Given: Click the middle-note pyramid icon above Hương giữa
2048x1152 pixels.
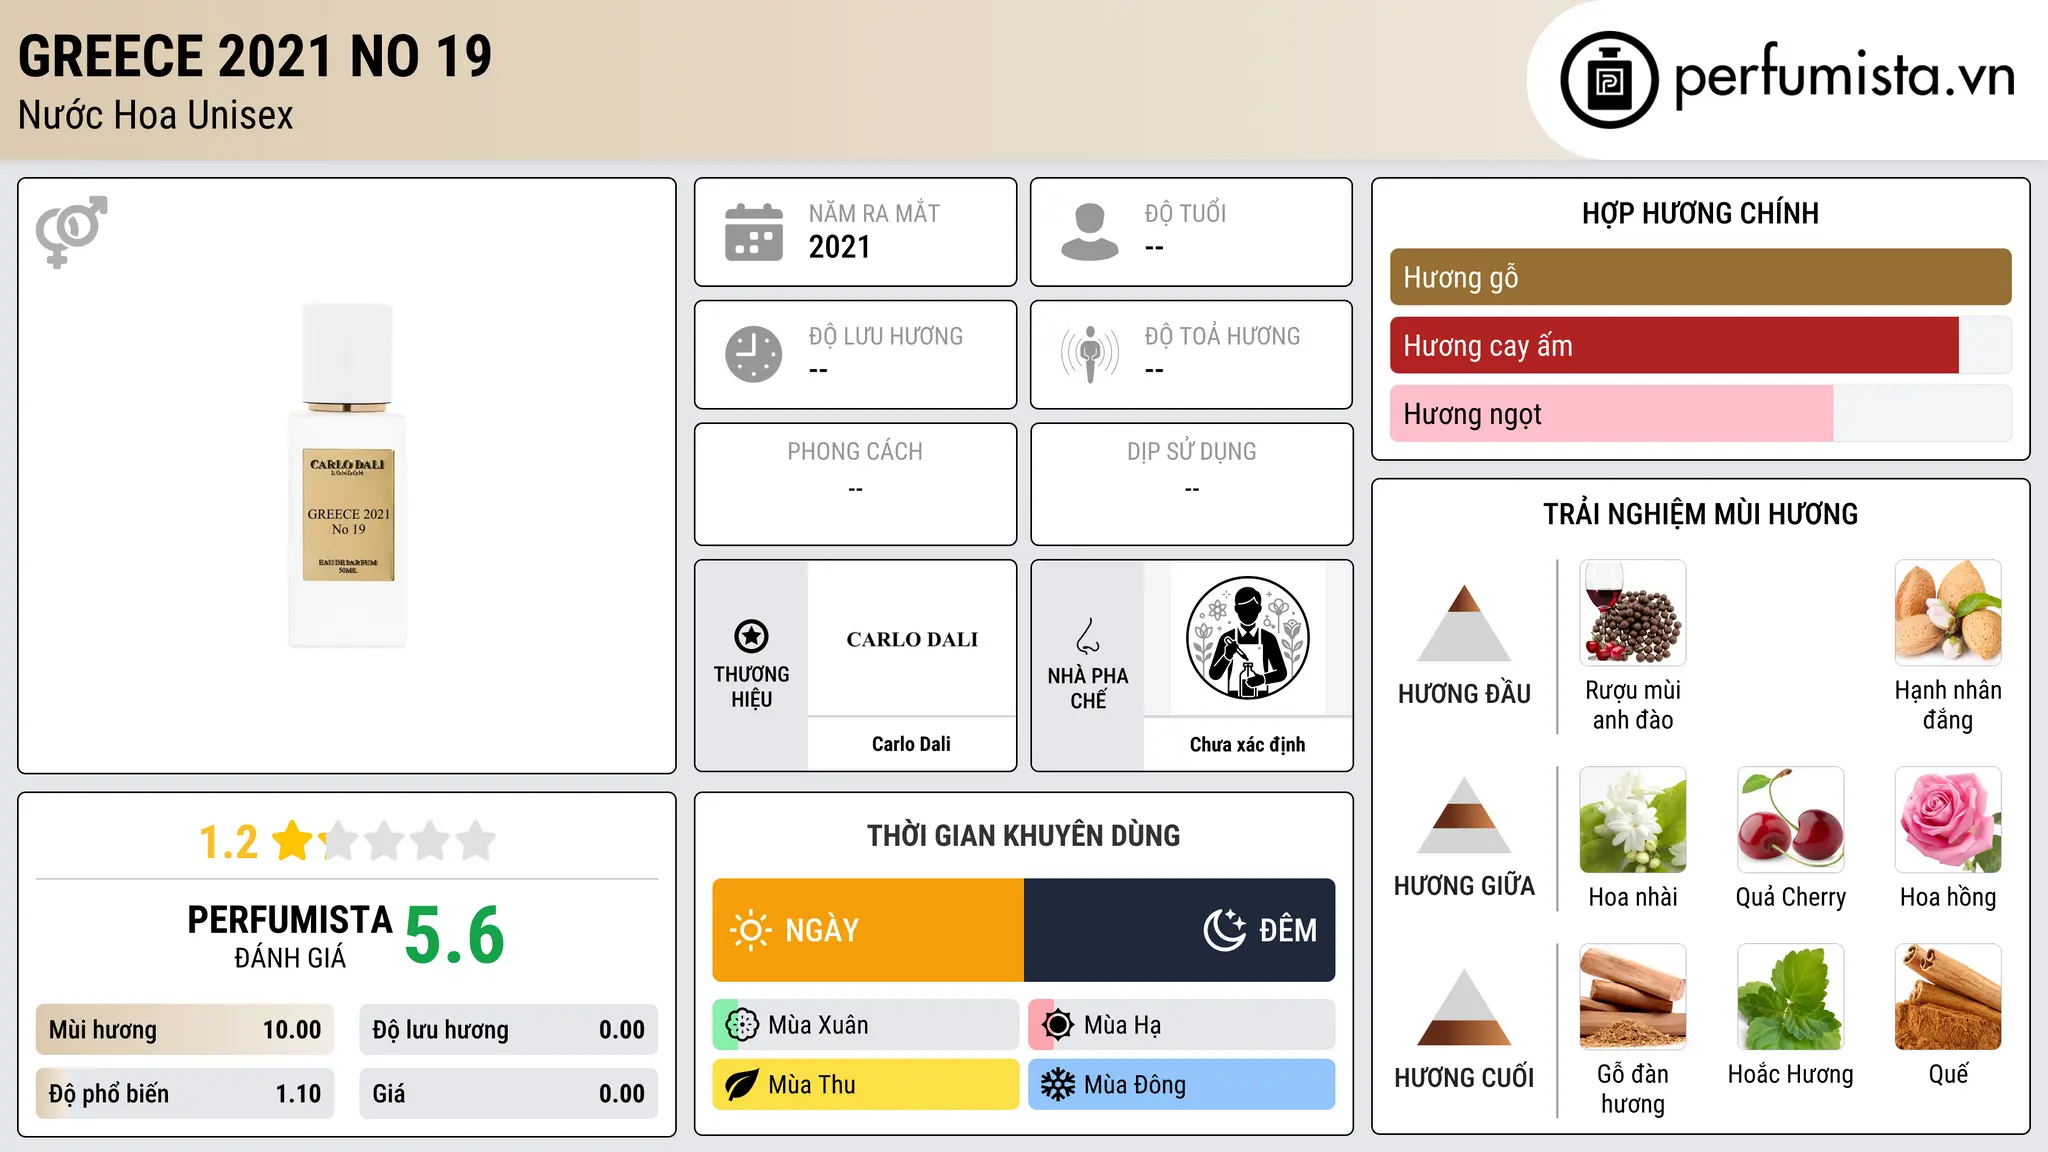Looking at the screenshot, I should 1464,815.
